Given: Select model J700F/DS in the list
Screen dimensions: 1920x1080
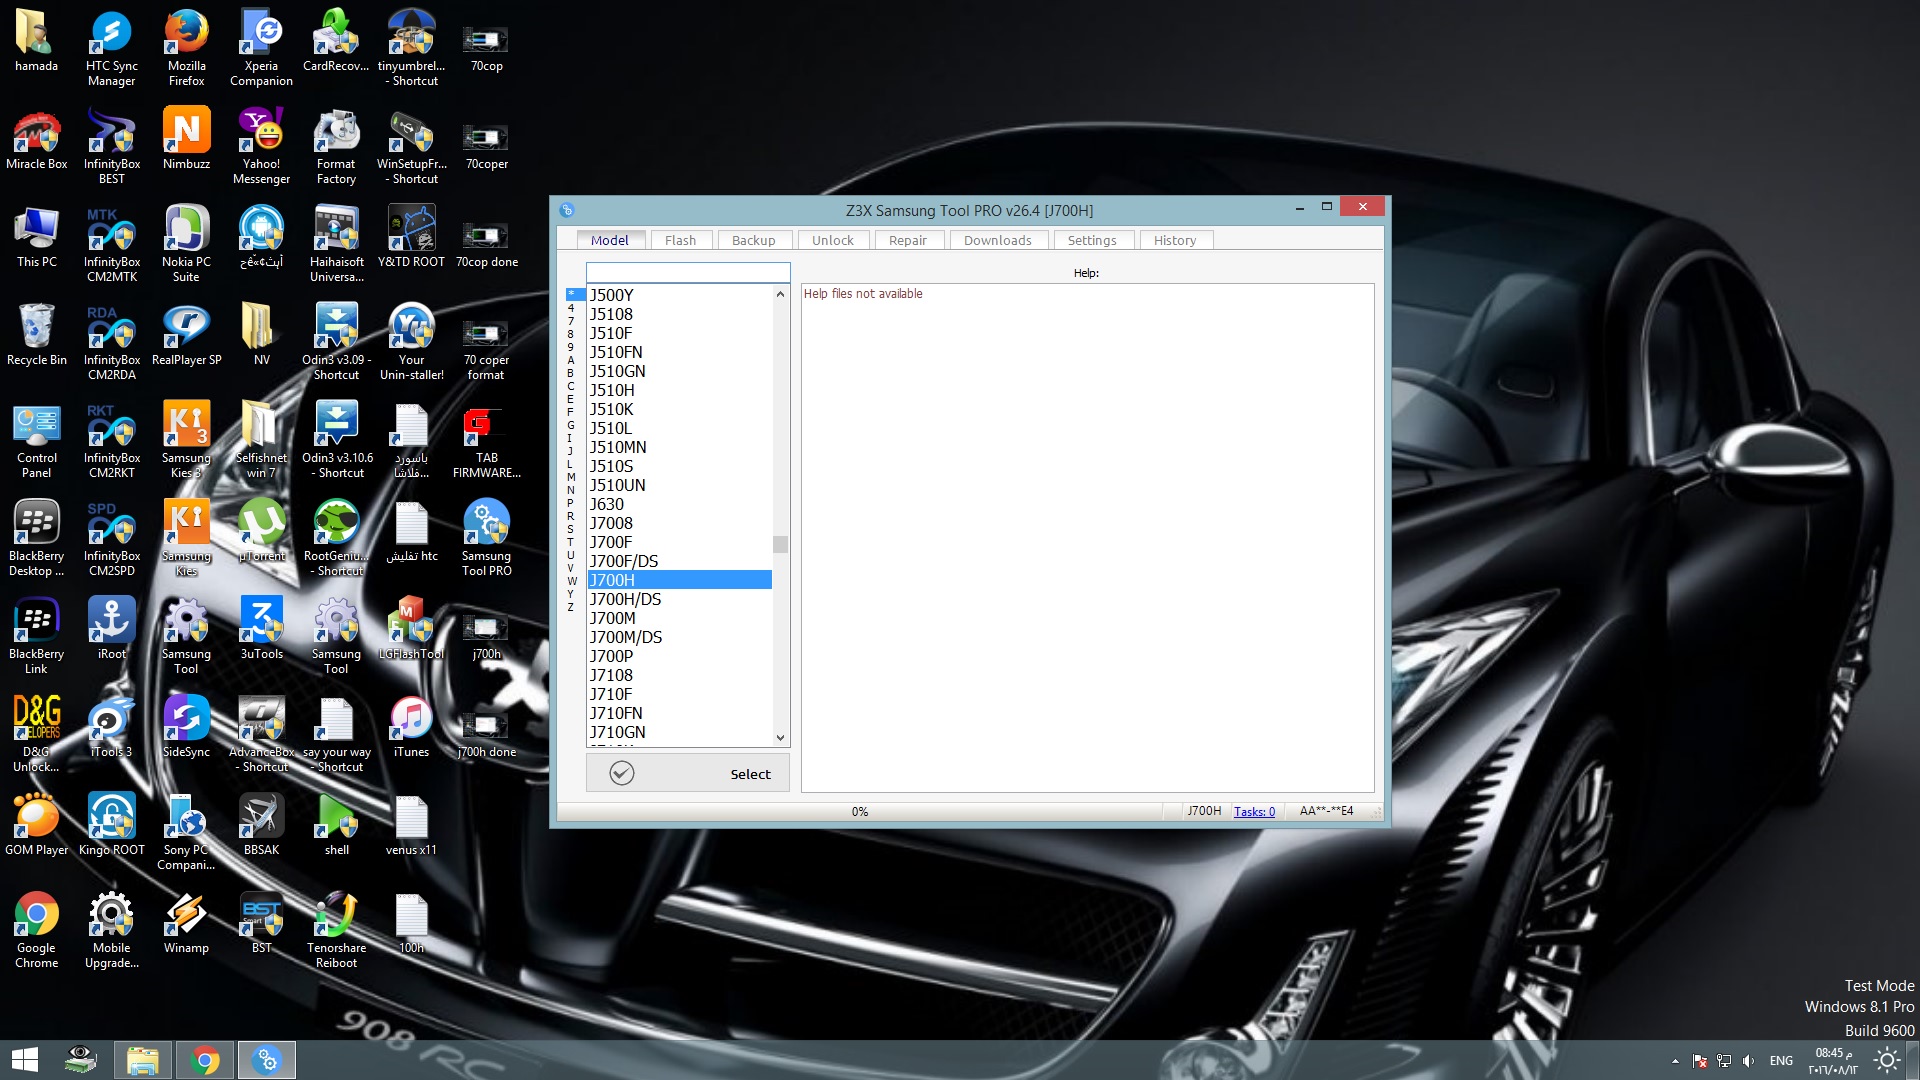Looking at the screenshot, I should 679,561.
